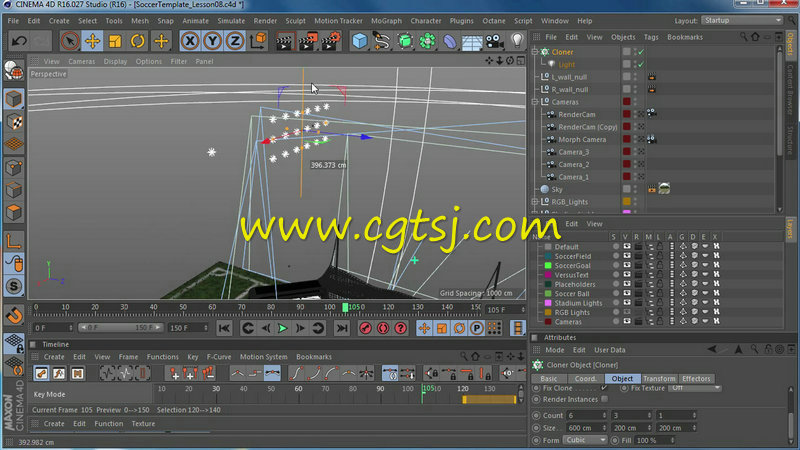Toggle SoccerField layer visibility
This screenshot has height=450, width=800.
pyautogui.click(x=627, y=256)
